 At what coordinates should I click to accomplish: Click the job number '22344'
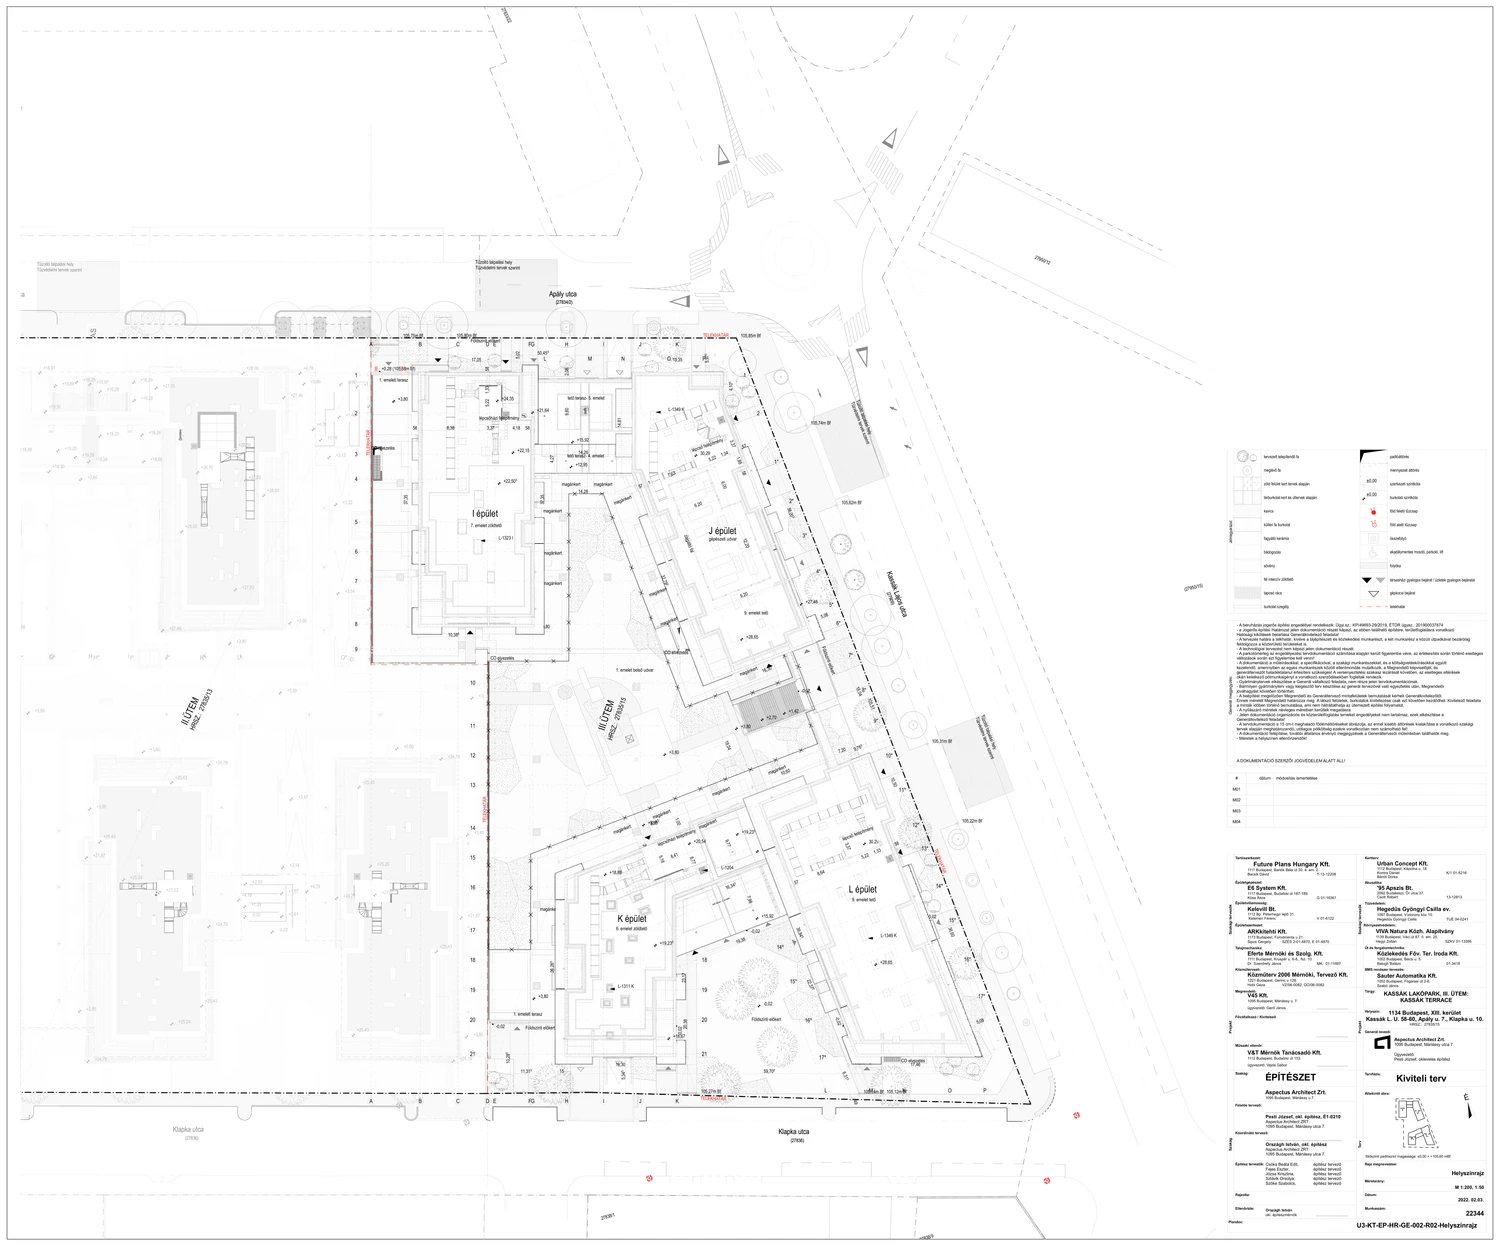1475,1211
